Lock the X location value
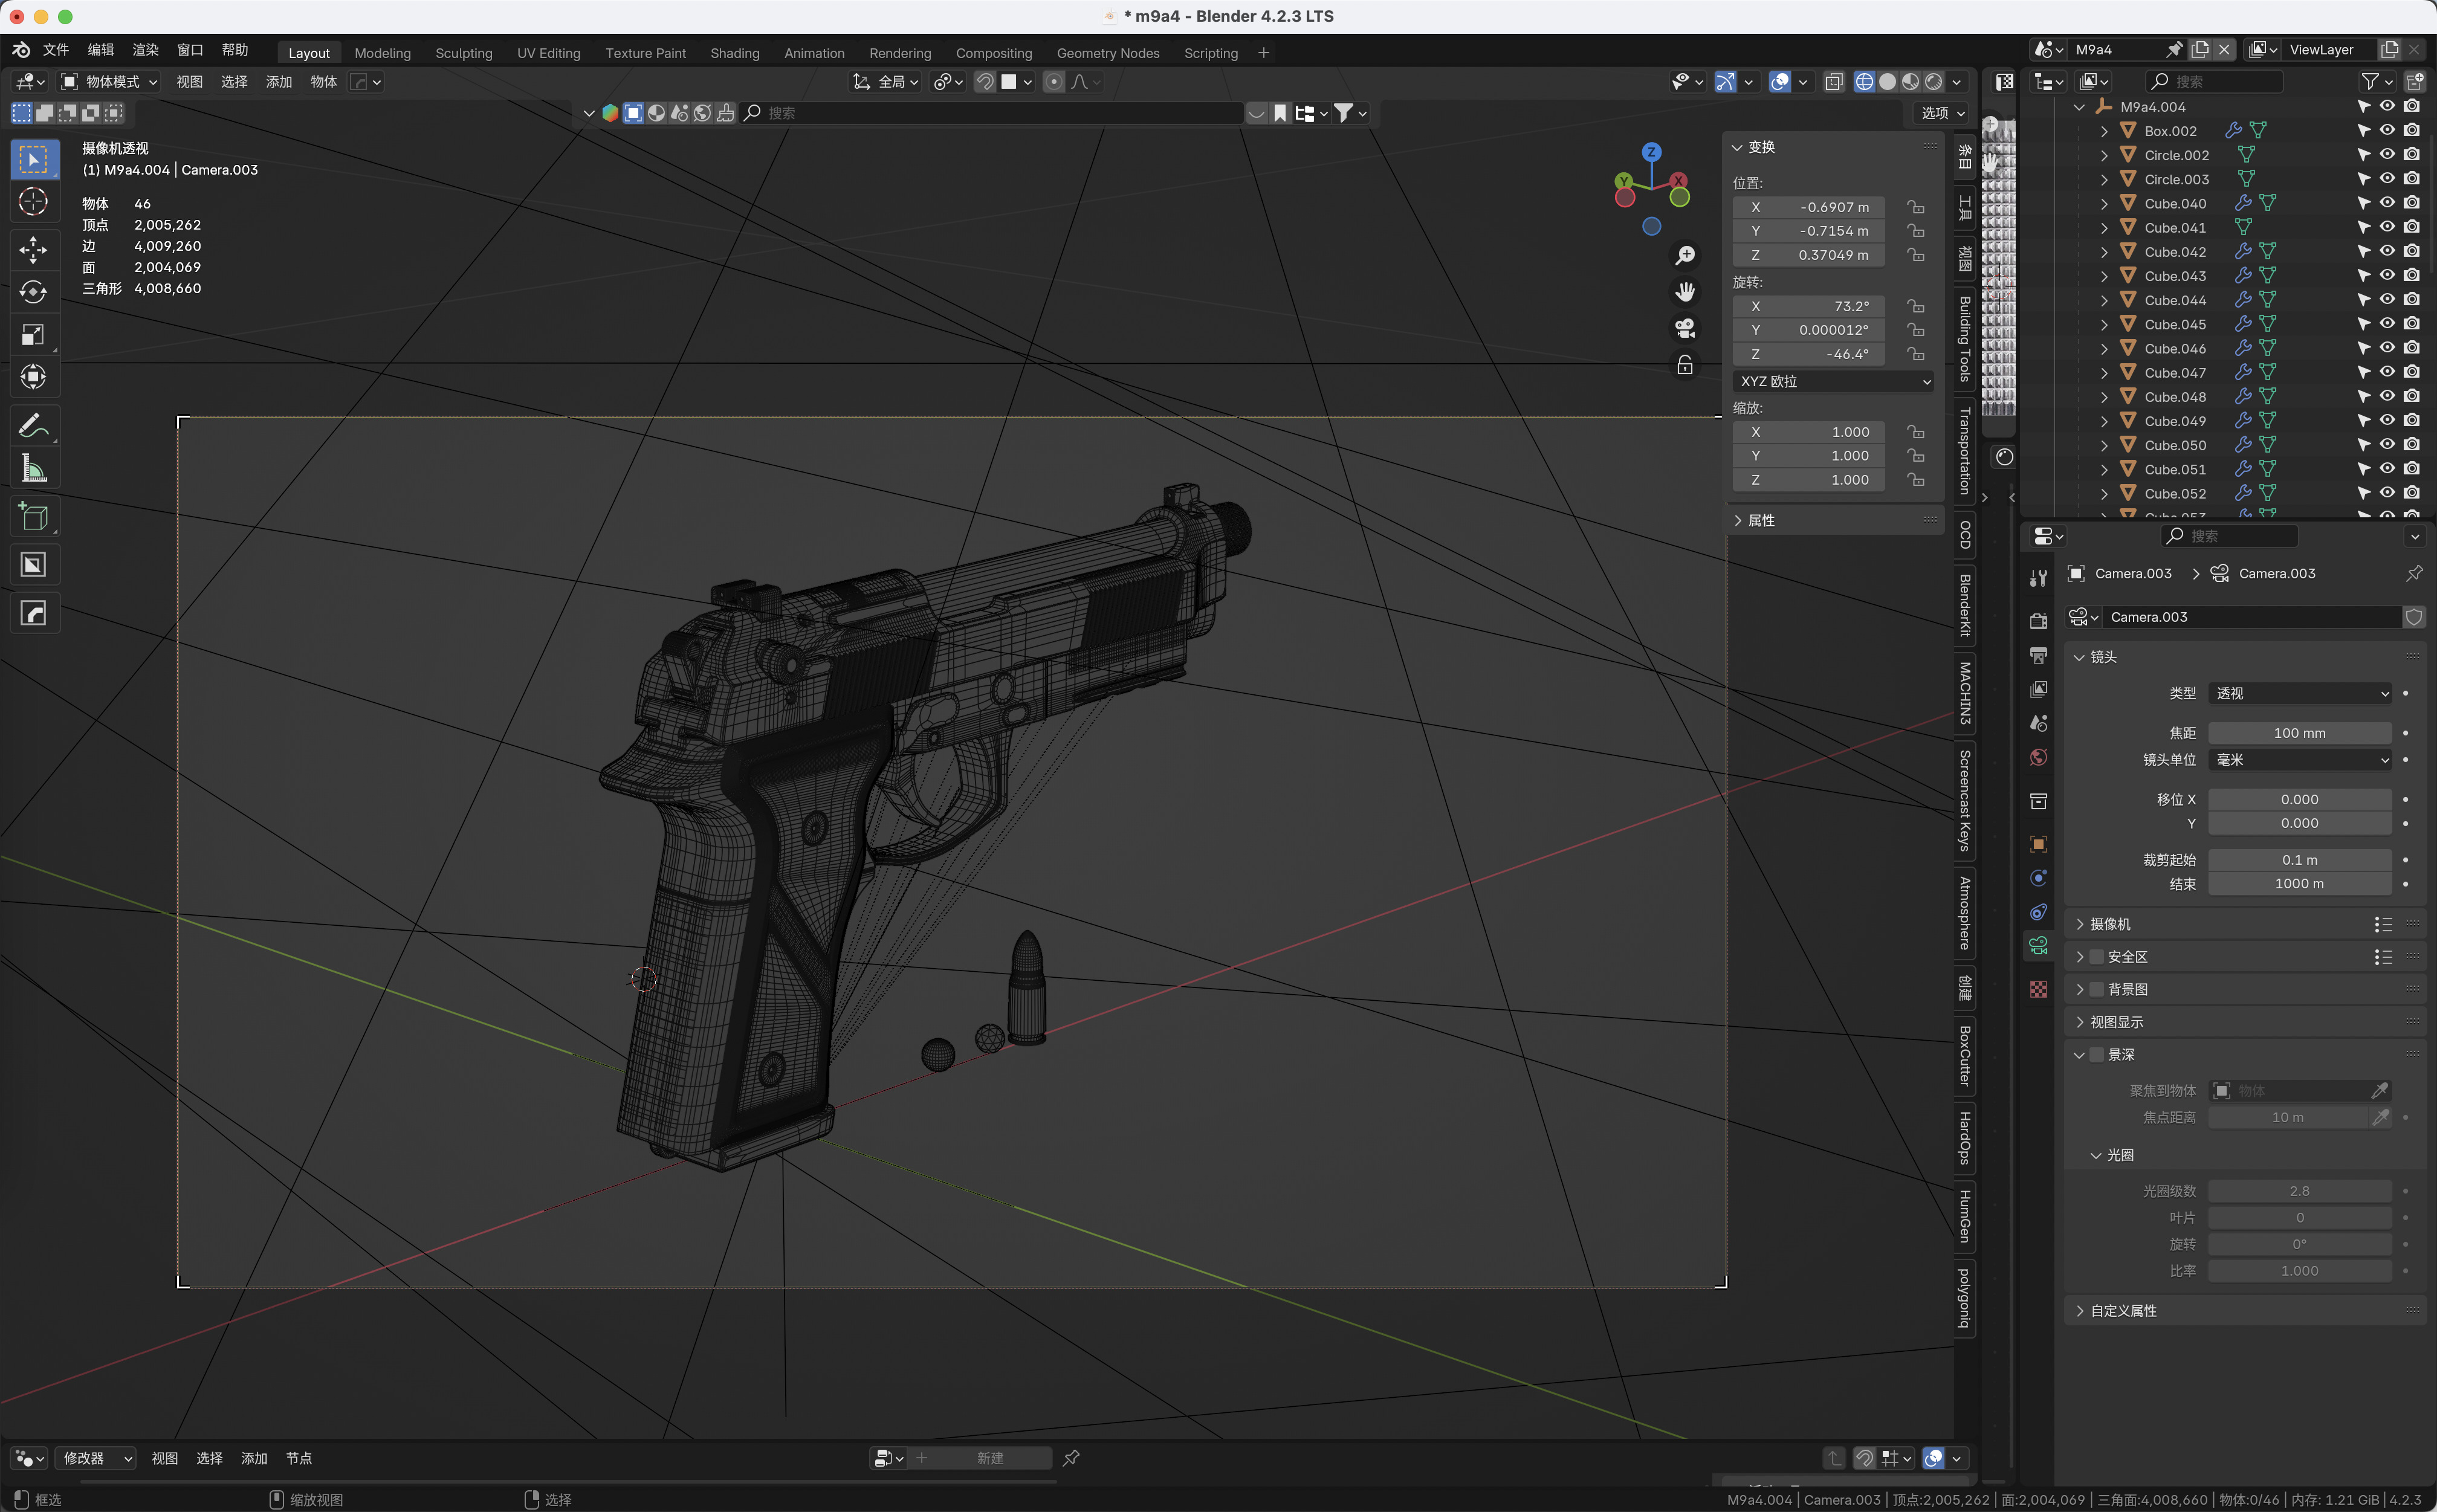Screen dimensions: 2437x1512 1915,207
